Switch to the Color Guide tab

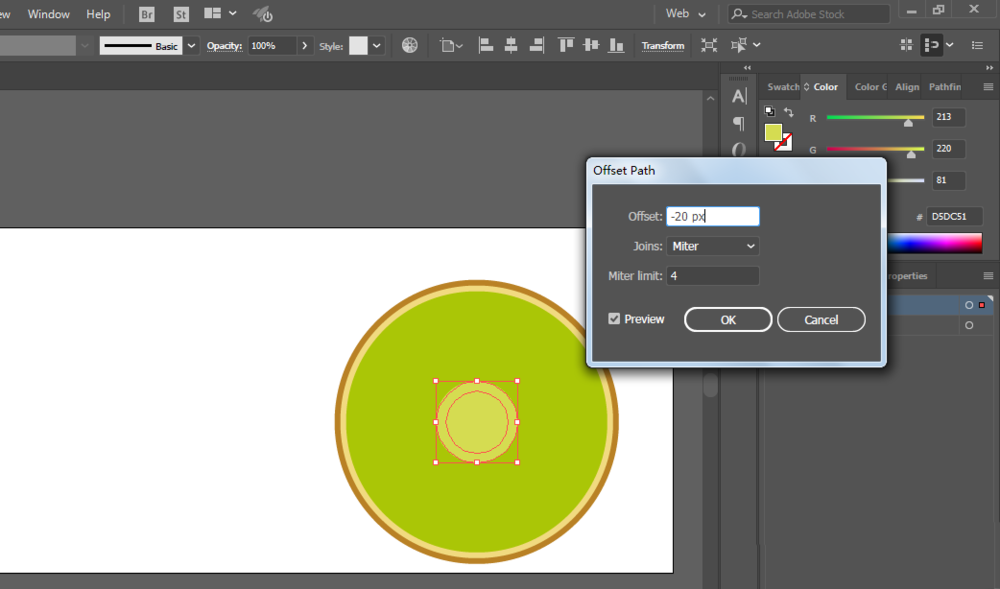coord(870,87)
